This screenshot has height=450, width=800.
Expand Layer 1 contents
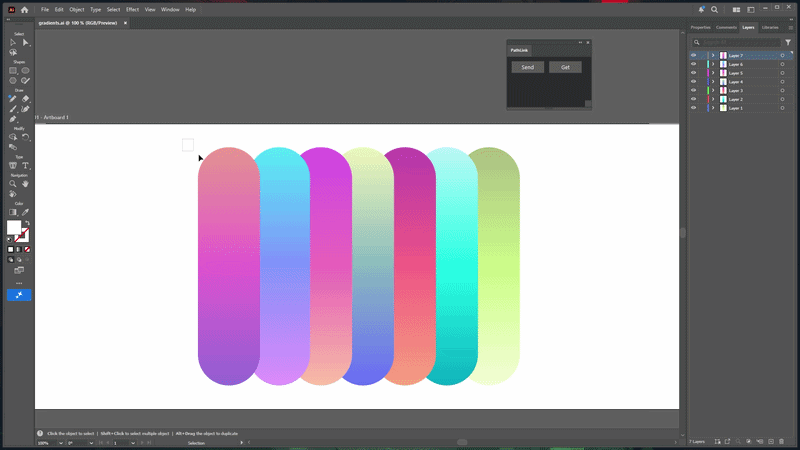tap(713, 108)
